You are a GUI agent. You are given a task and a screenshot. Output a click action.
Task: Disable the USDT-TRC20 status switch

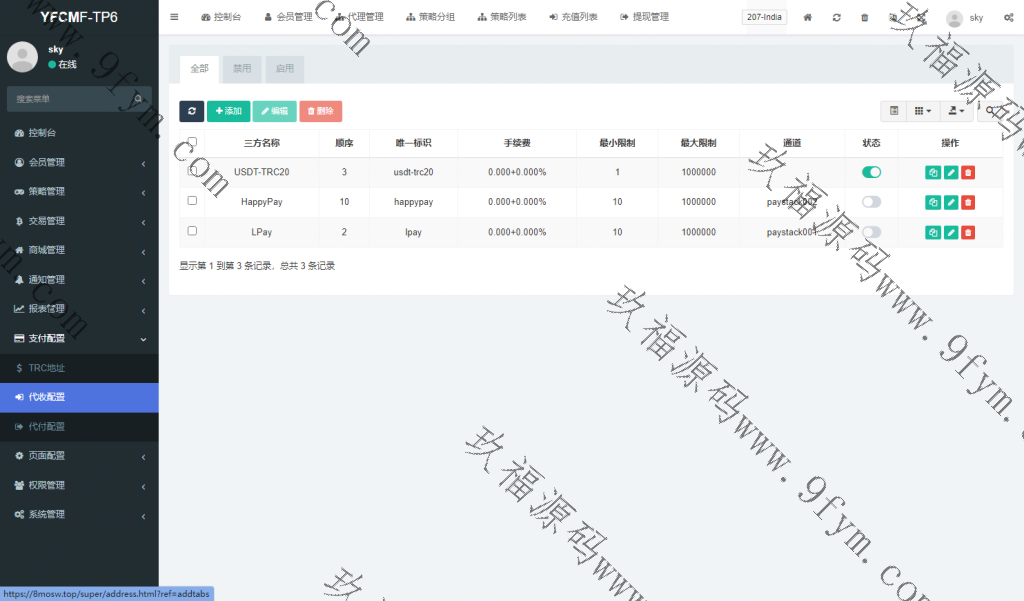point(871,172)
